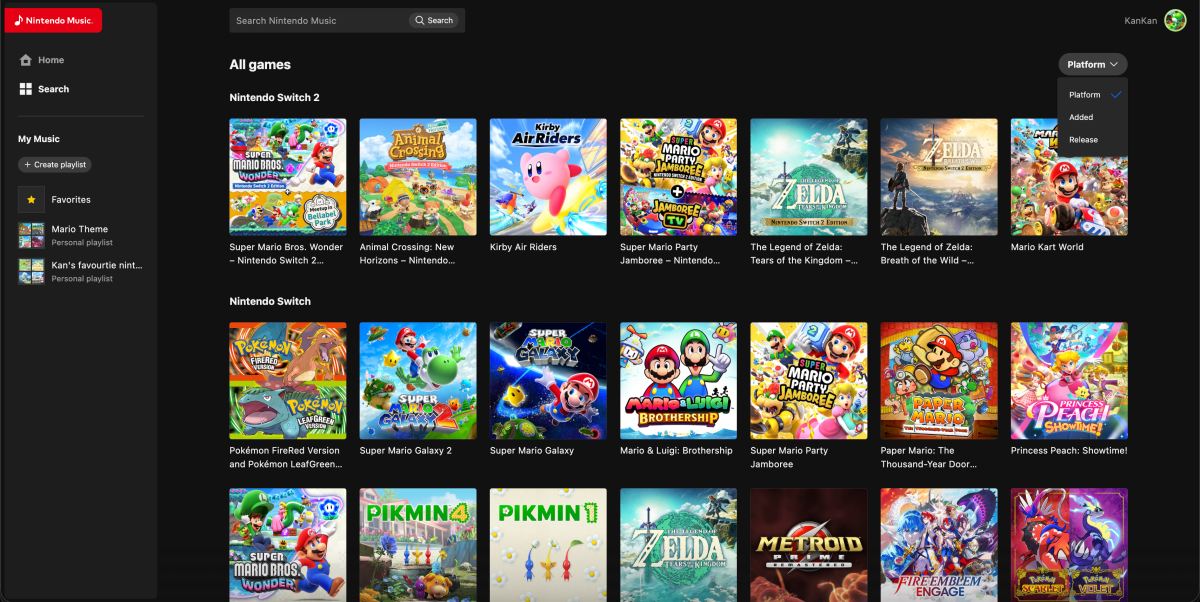
Task: Open Super Mario Party Jamboree Switch 2 cover
Action: (678, 177)
